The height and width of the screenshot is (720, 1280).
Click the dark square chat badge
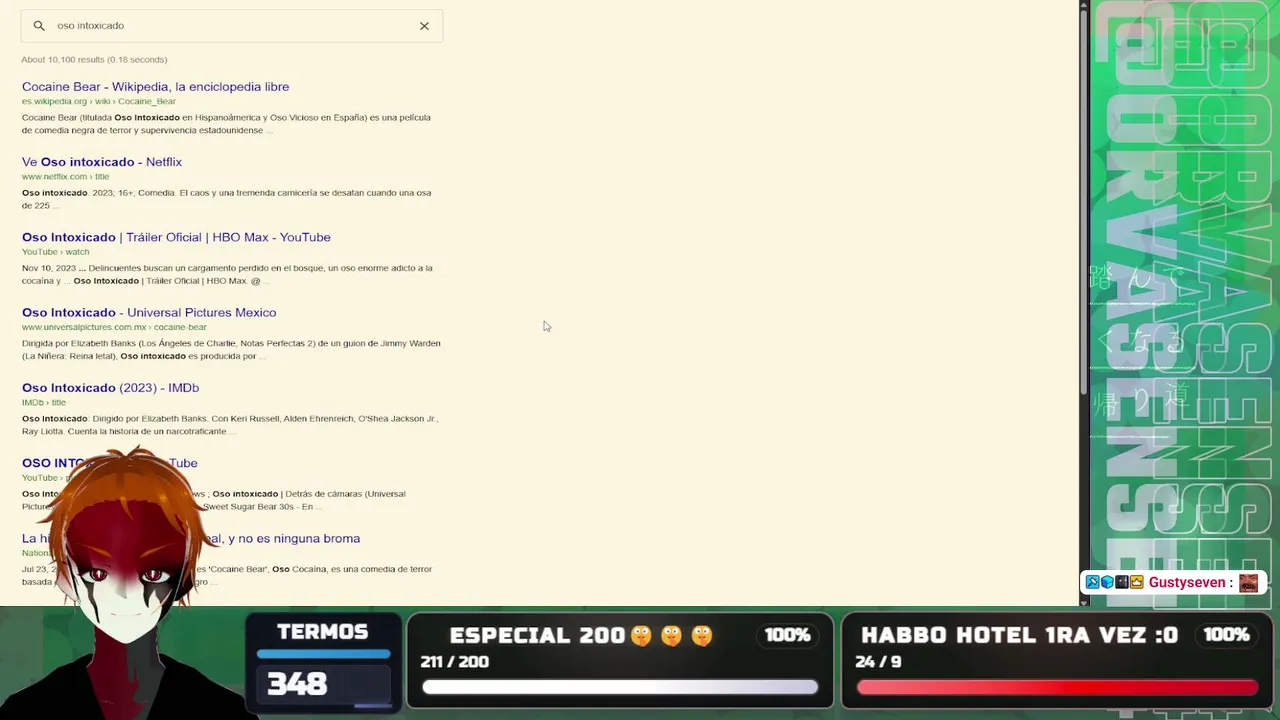tap(1122, 582)
